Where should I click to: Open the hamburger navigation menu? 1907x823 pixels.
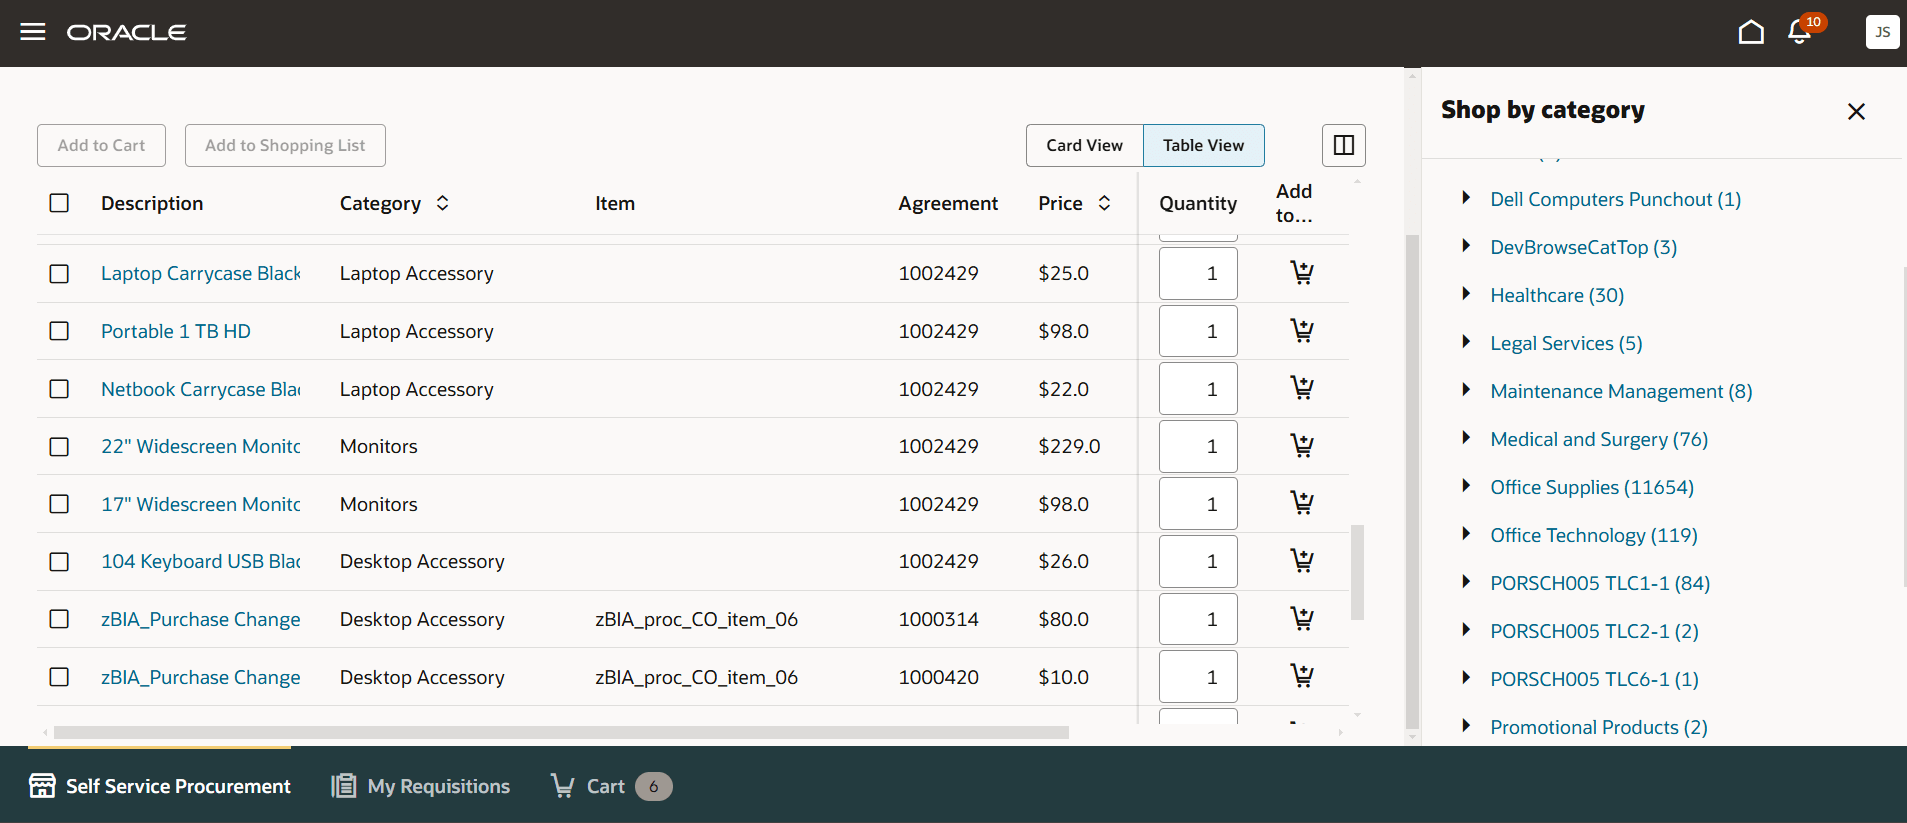tap(33, 32)
